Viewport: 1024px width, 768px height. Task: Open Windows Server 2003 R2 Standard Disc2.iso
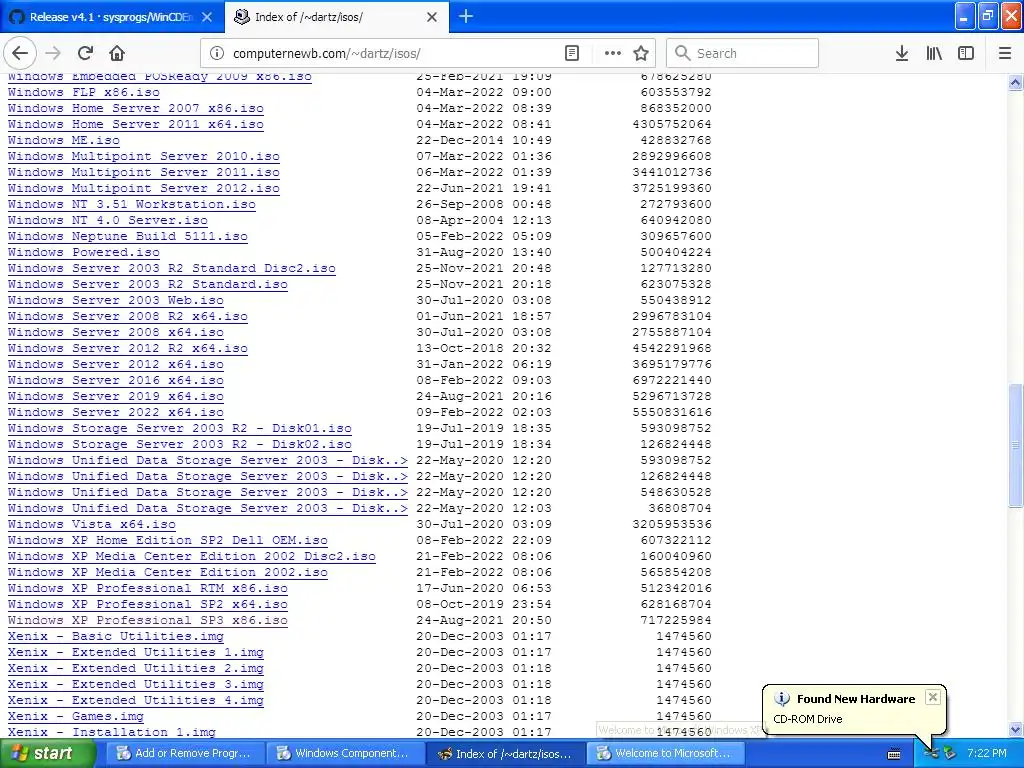172,268
